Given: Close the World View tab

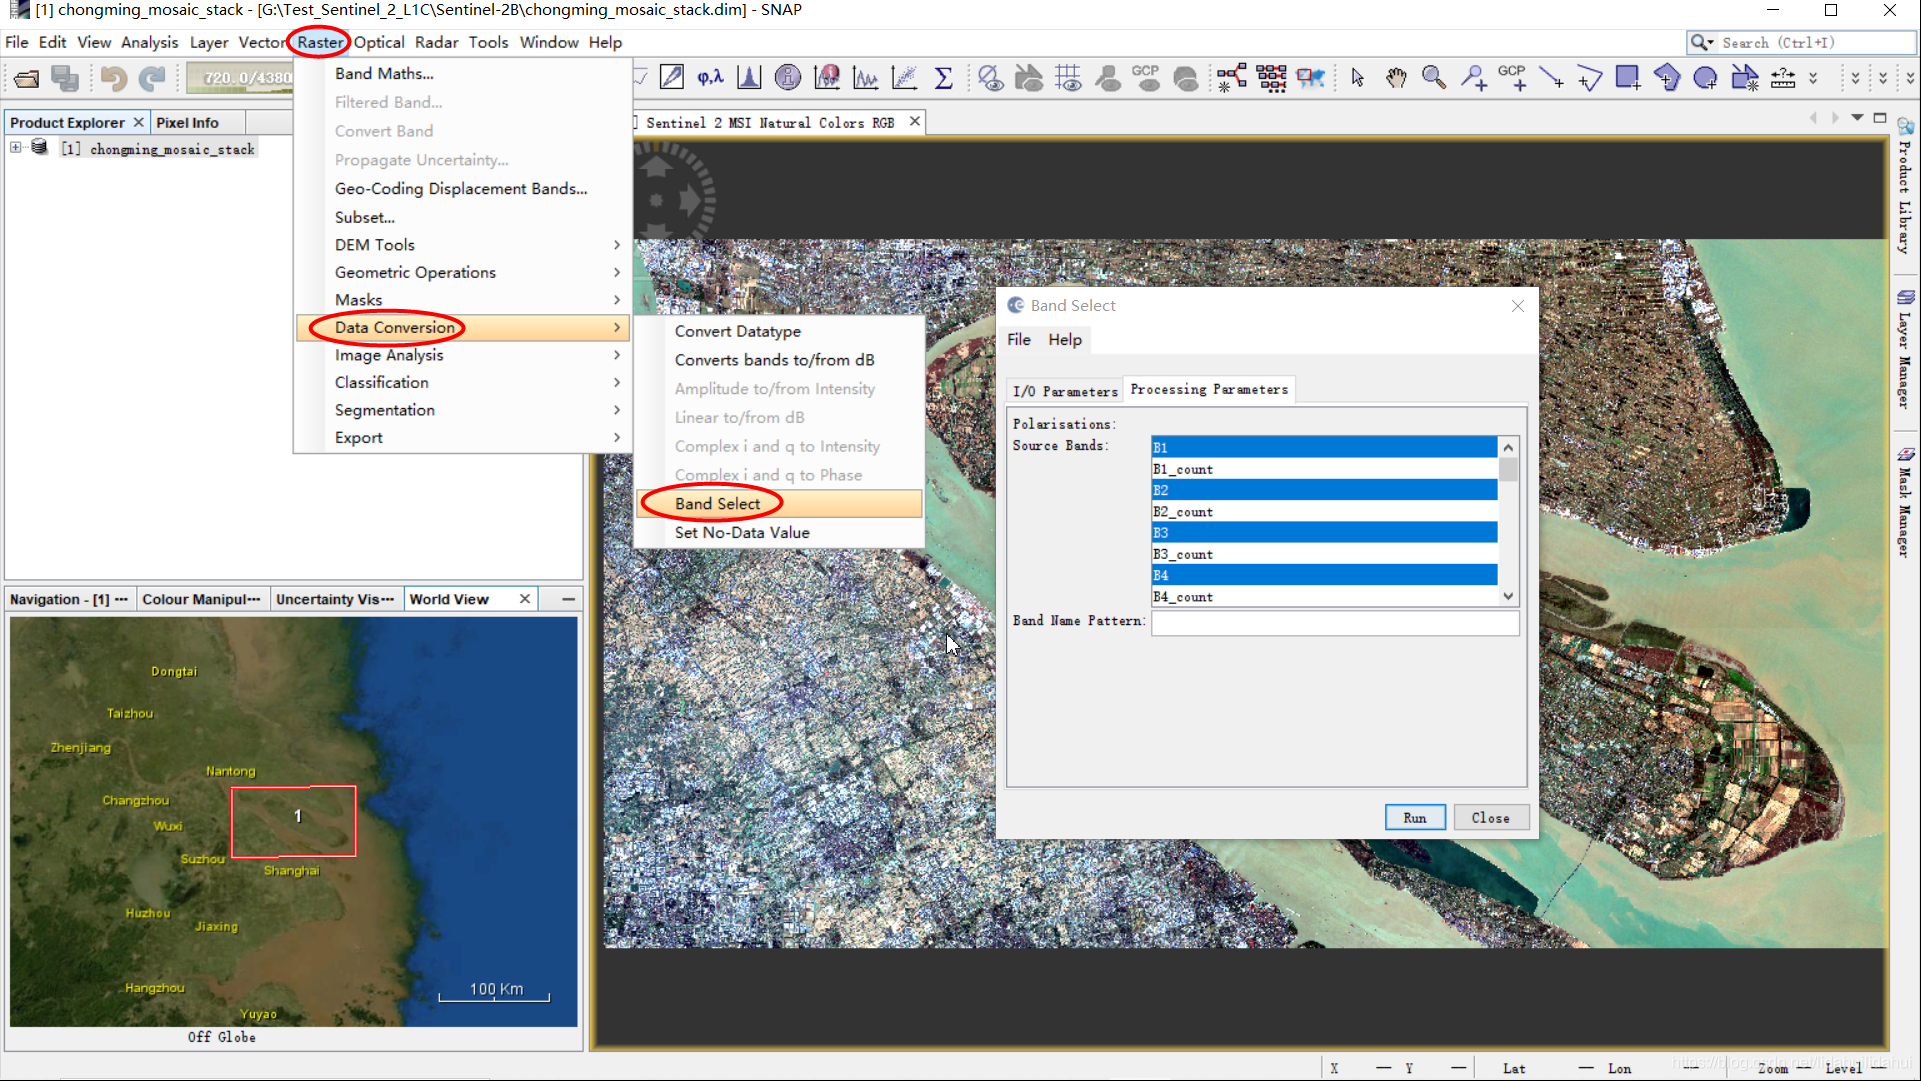Looking at the screenshot, I should [x=524, y=599].
